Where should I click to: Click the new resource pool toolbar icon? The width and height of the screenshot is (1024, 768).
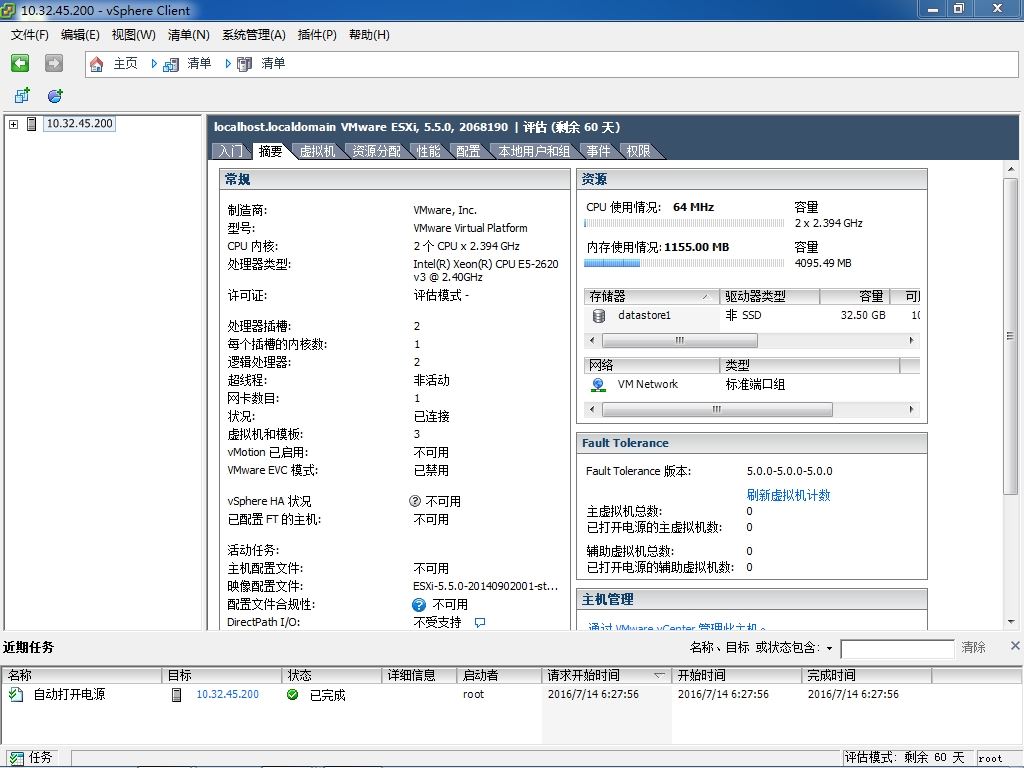click(56, 96)
